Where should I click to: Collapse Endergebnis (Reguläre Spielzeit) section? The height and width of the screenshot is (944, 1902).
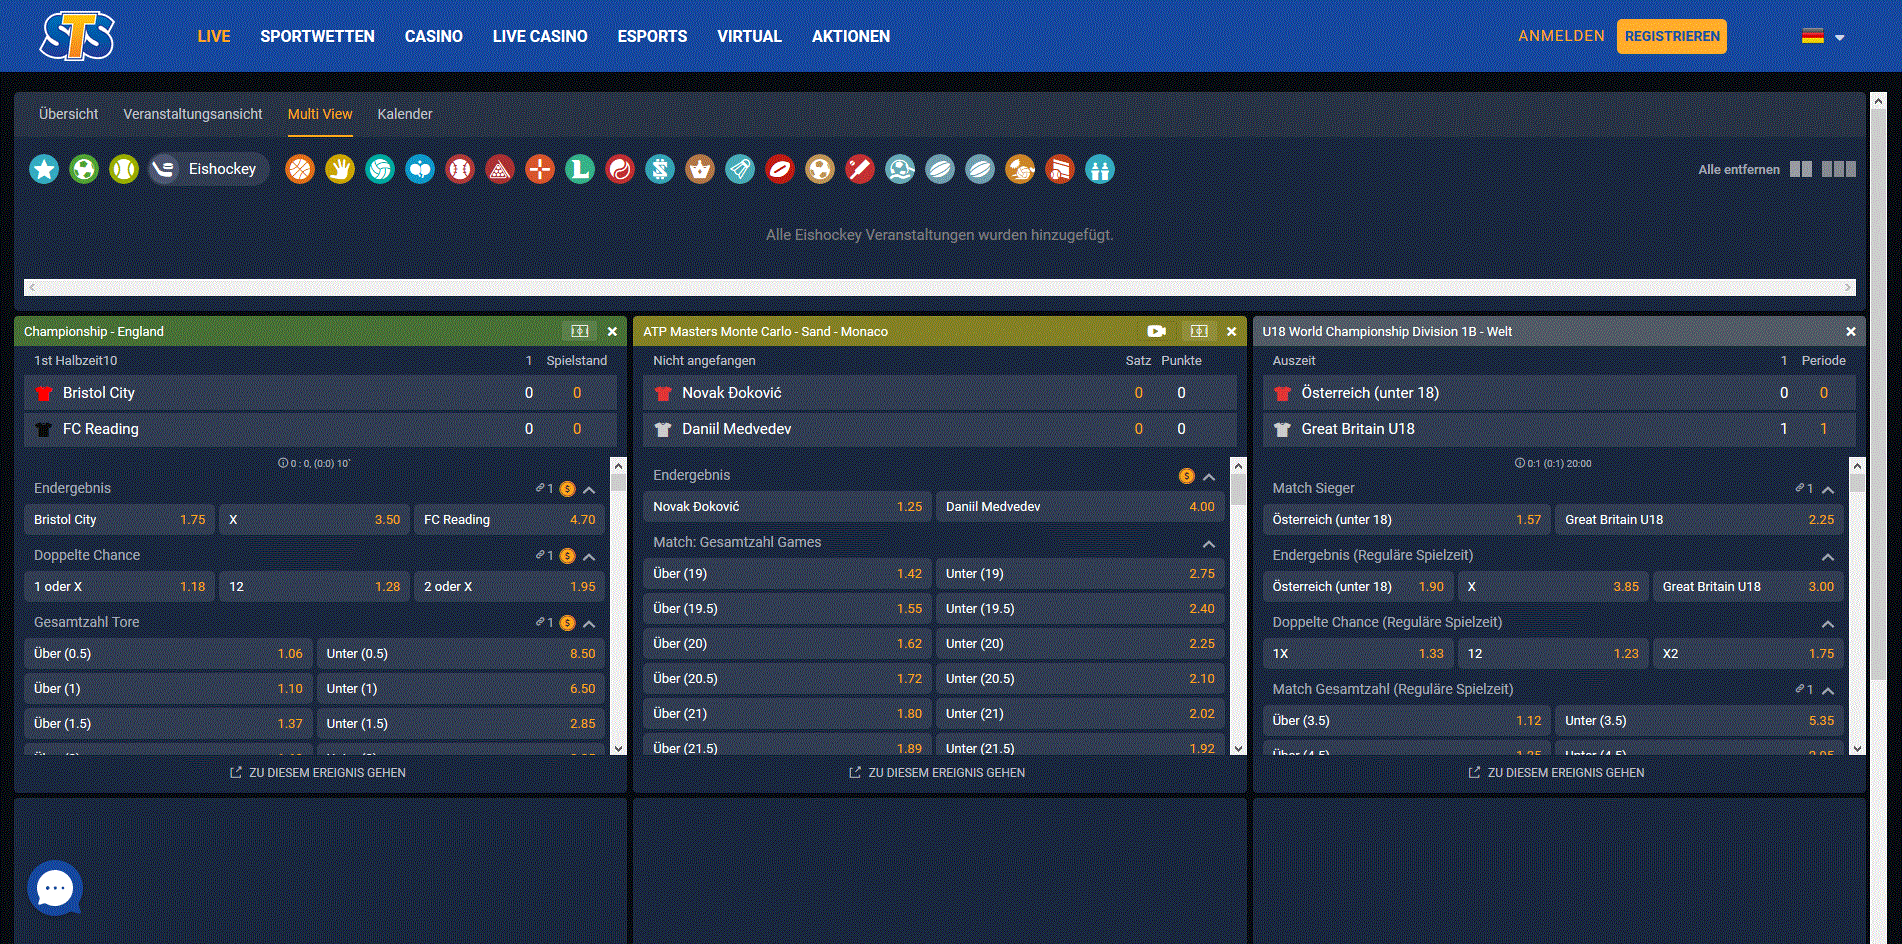[x=1828, y=557]
